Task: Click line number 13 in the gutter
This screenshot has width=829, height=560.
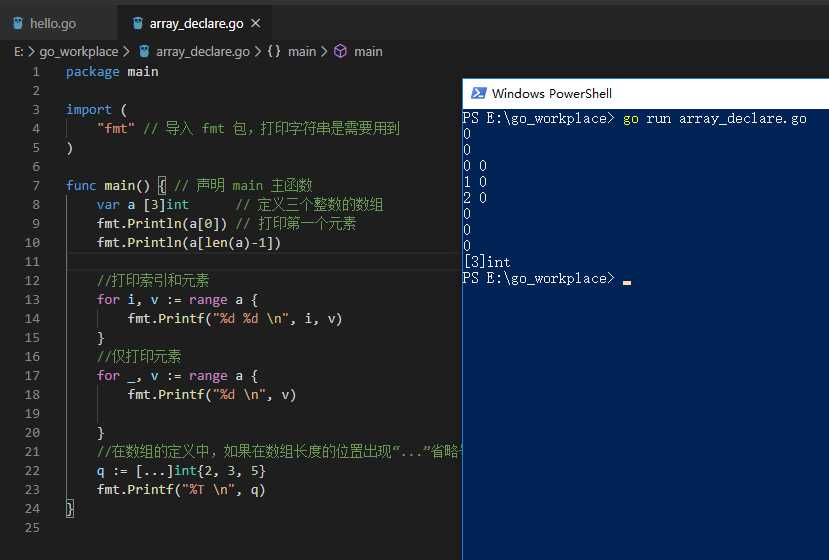Action: coord(32,299)
